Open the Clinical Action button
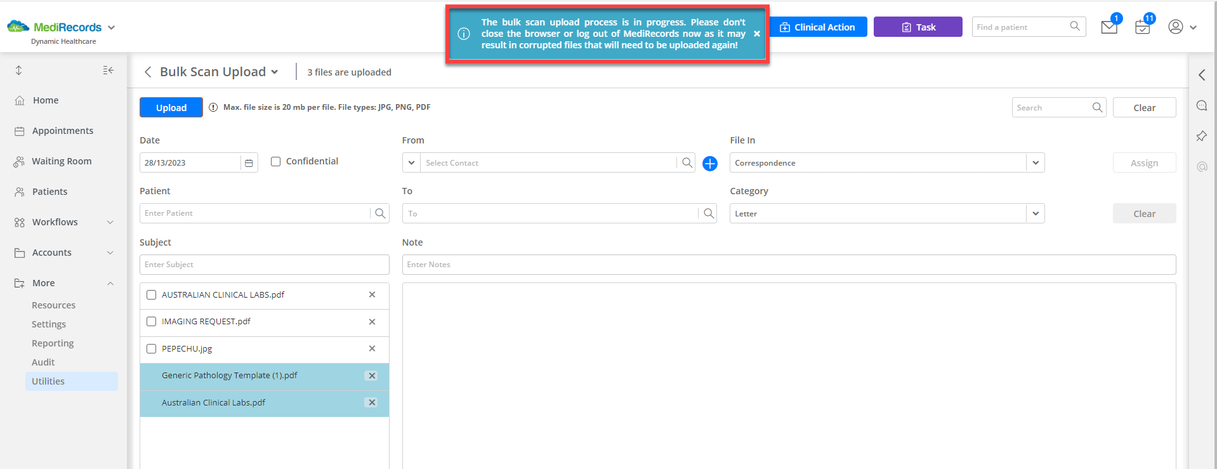The height and width of the screenshot is (469, 1217). point(817,27)
